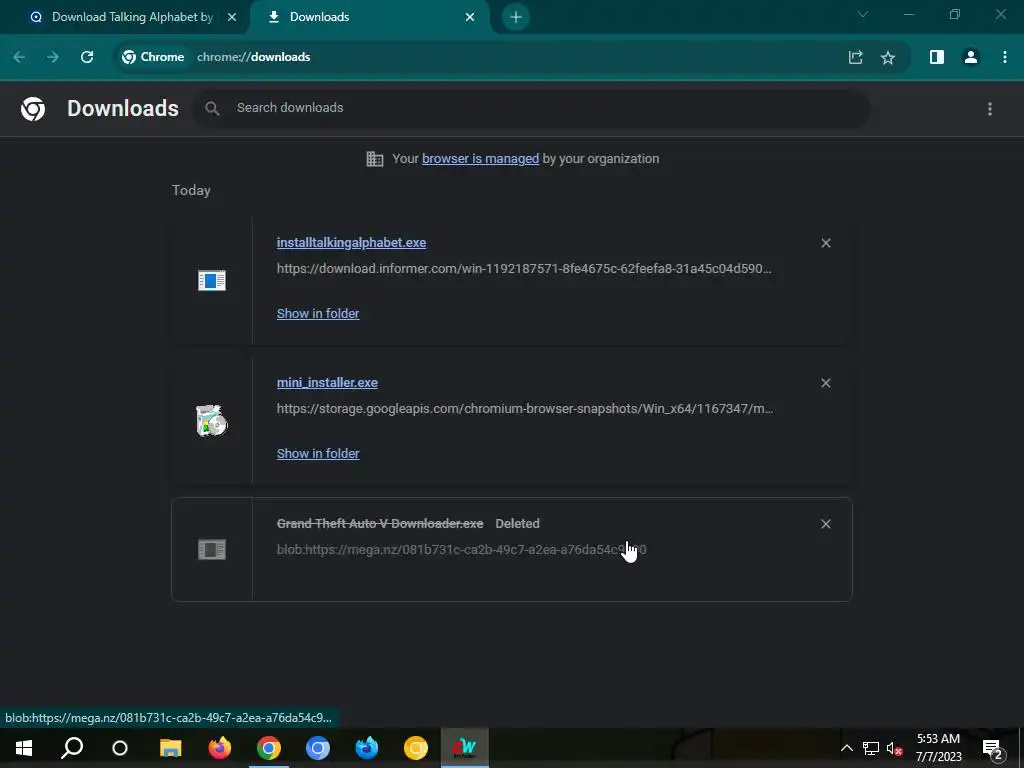
Task: Show mini_installer.exe in folder
Action: pyautogui.click(x=318, y=453)
